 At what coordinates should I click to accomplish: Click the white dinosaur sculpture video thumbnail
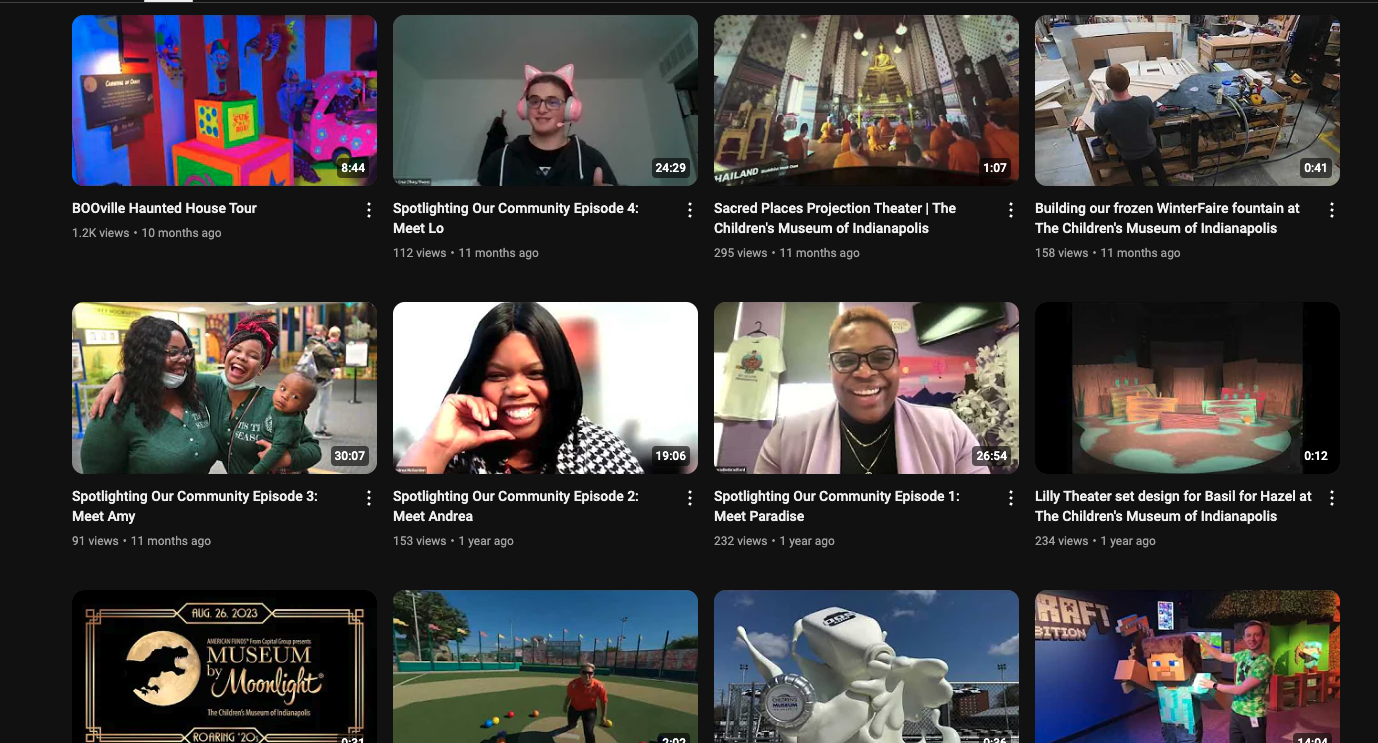point(866,668)
